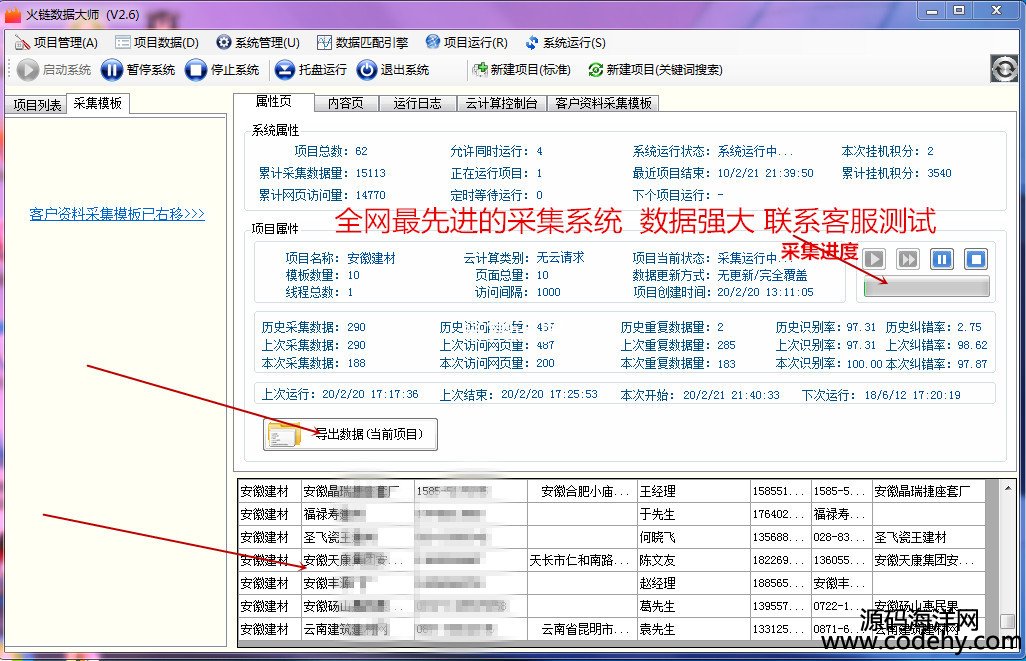The height and width of the screenshot is (661, 1026).
Task: Create a keyword search project 新建项目(关键词搜索)
Action: (x=656, y=69)
